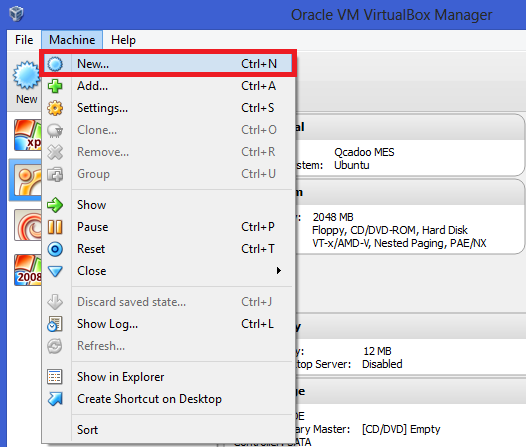Choose Add... from the Machine menu

tap(168, 86)
